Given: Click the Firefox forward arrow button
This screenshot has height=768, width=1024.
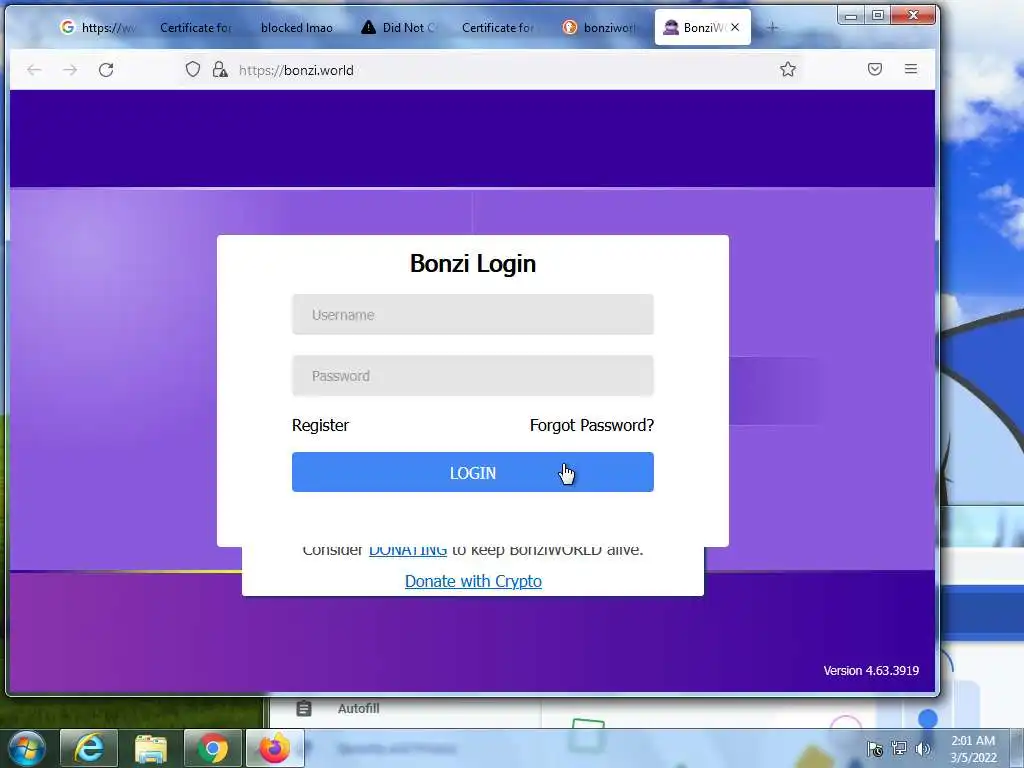Looking at the screenshot, I should coord(70,70).
